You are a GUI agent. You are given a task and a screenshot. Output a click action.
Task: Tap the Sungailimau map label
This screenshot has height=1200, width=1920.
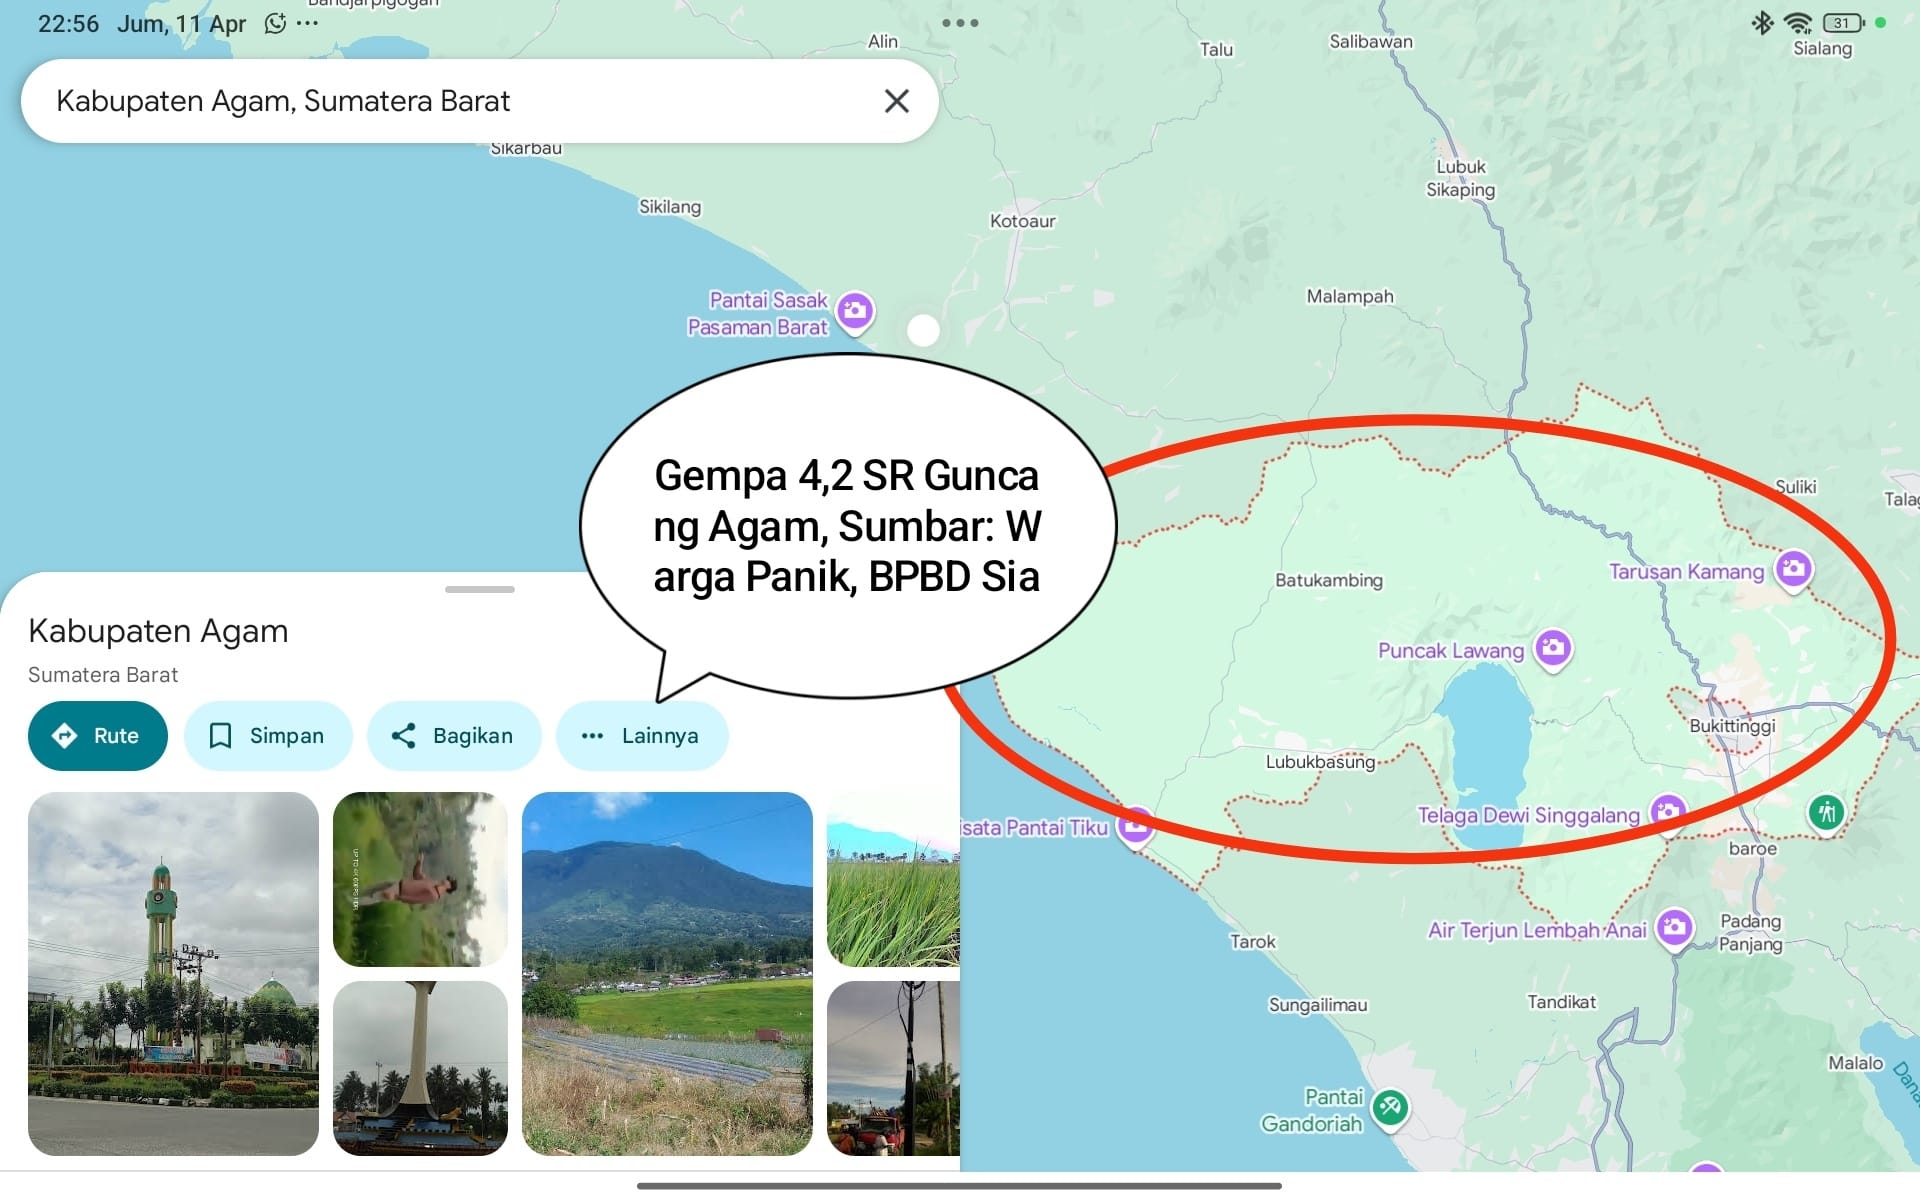coord(1318,1005)
